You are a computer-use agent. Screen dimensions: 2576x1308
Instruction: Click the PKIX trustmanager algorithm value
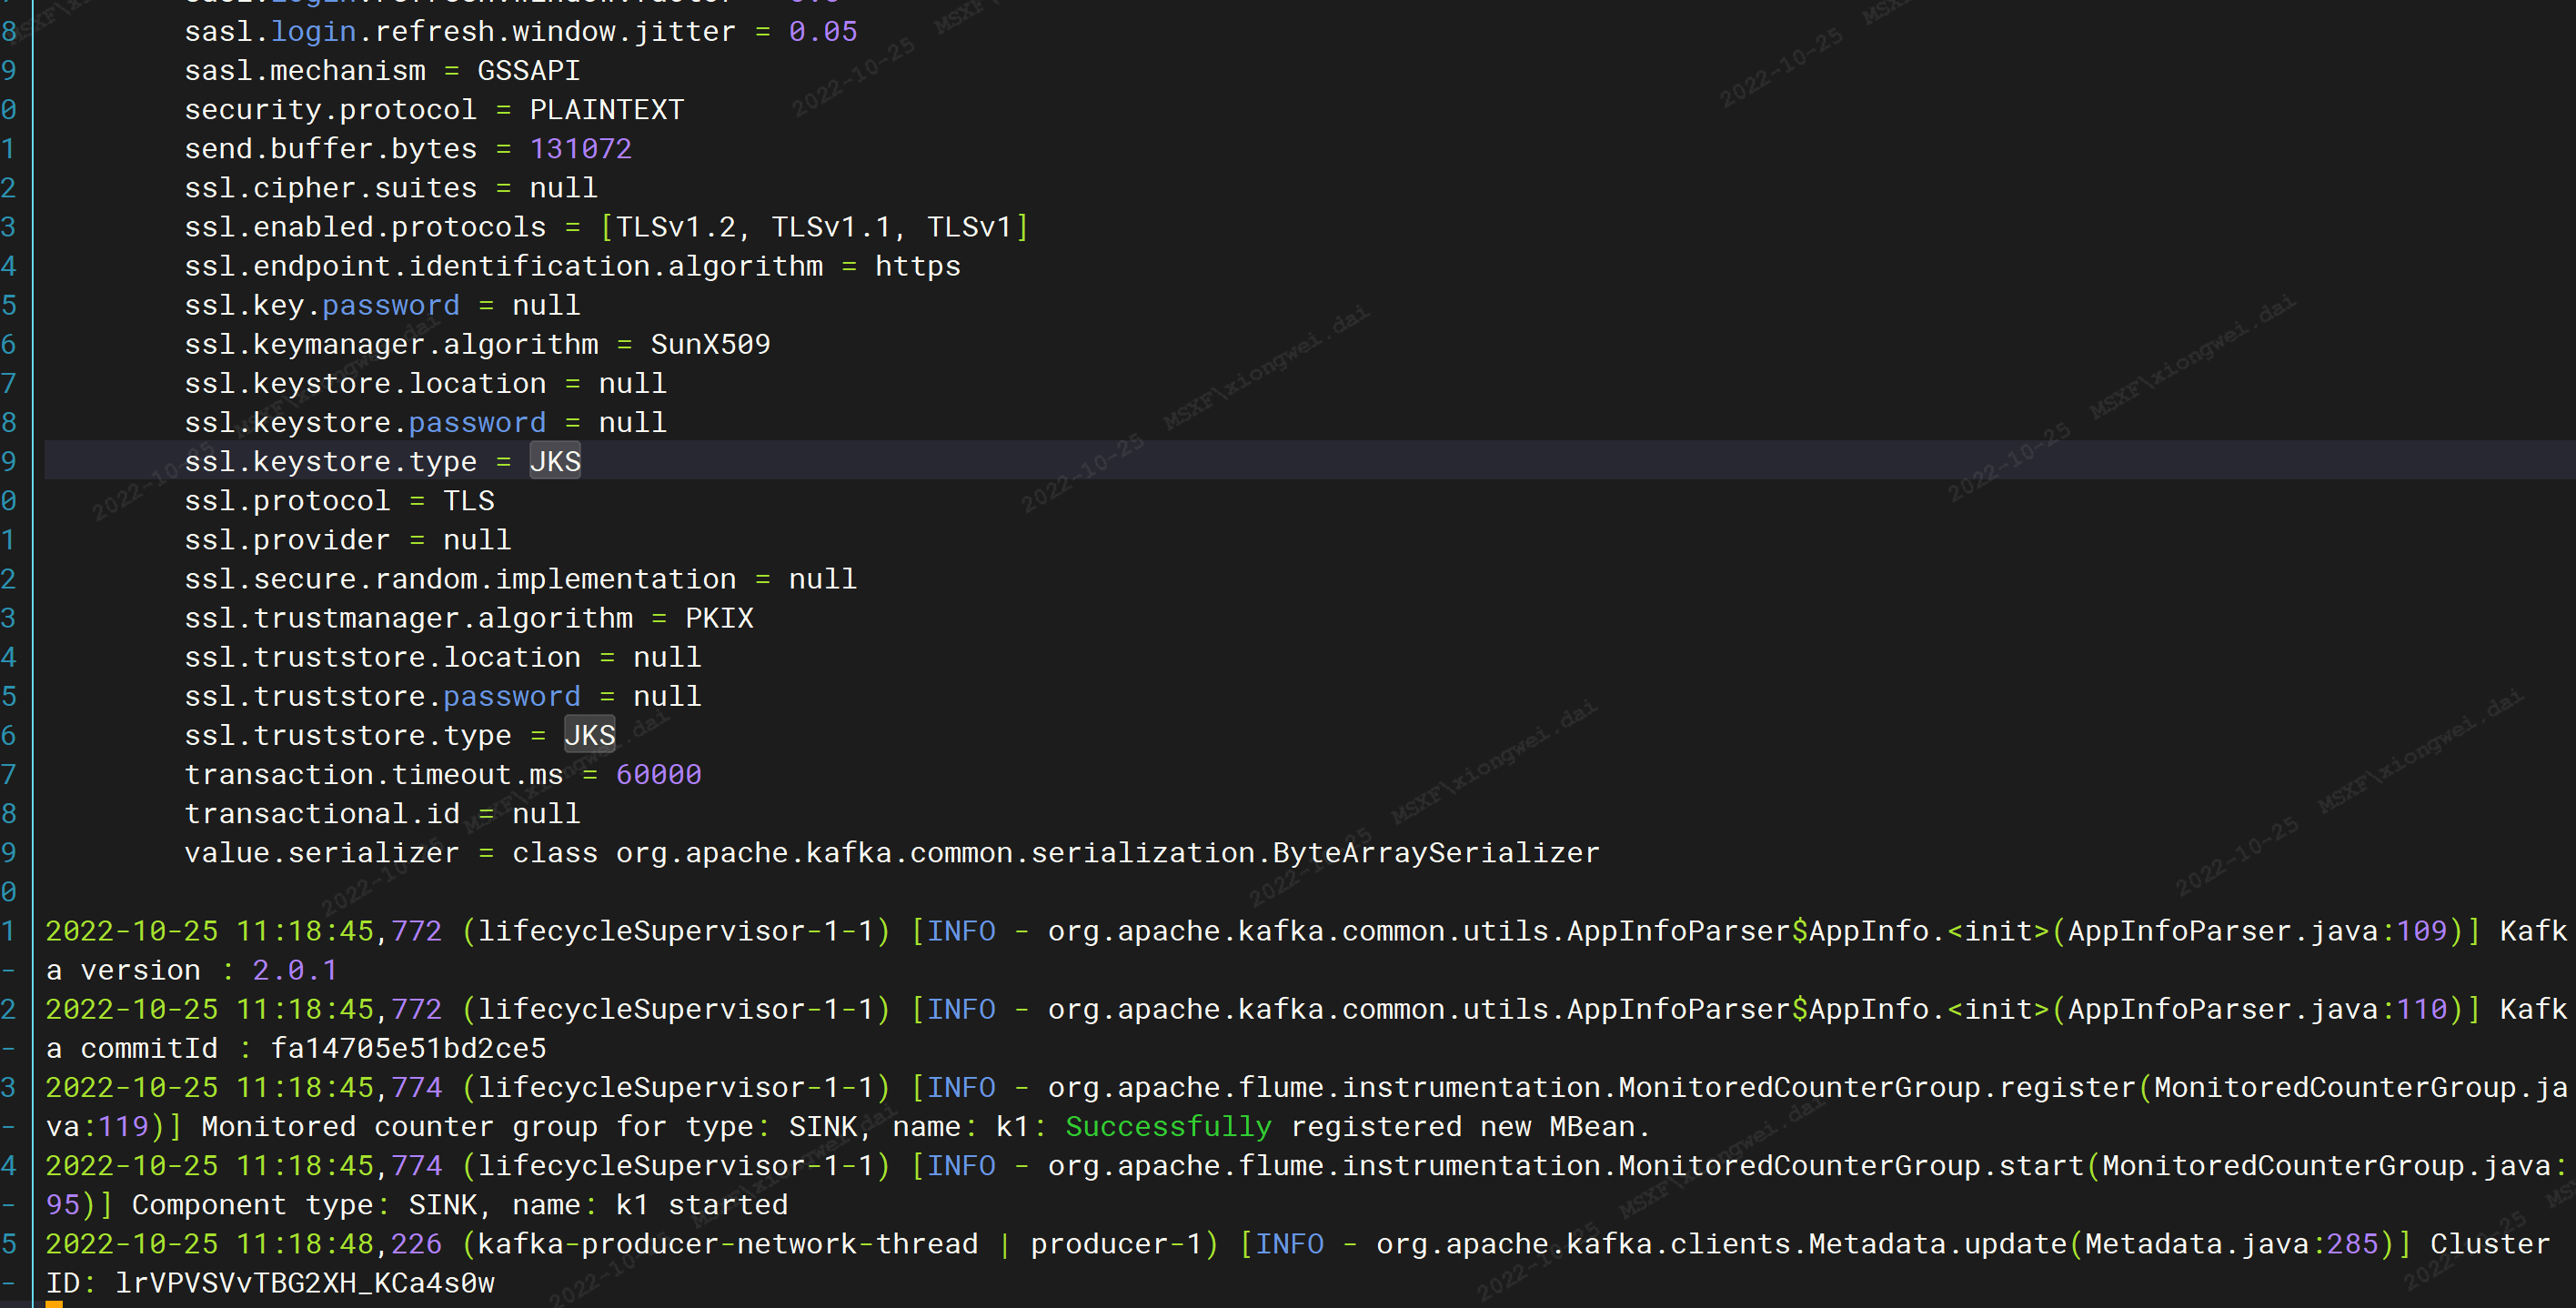click(719, 618)
